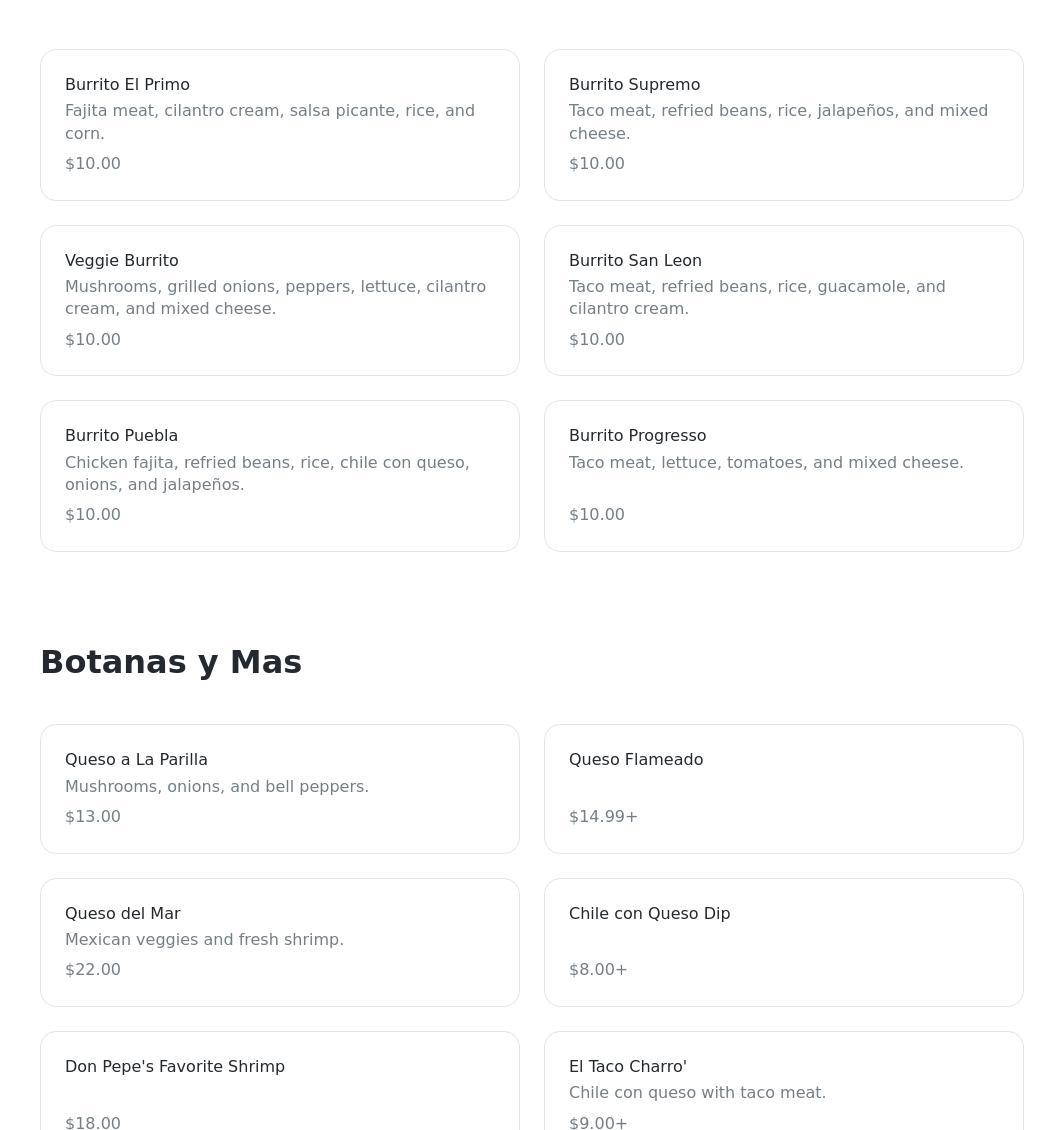Click the $22.00 Queso del Mar price
Viewport: 1044px width, 1130px height.
[93, 970]
